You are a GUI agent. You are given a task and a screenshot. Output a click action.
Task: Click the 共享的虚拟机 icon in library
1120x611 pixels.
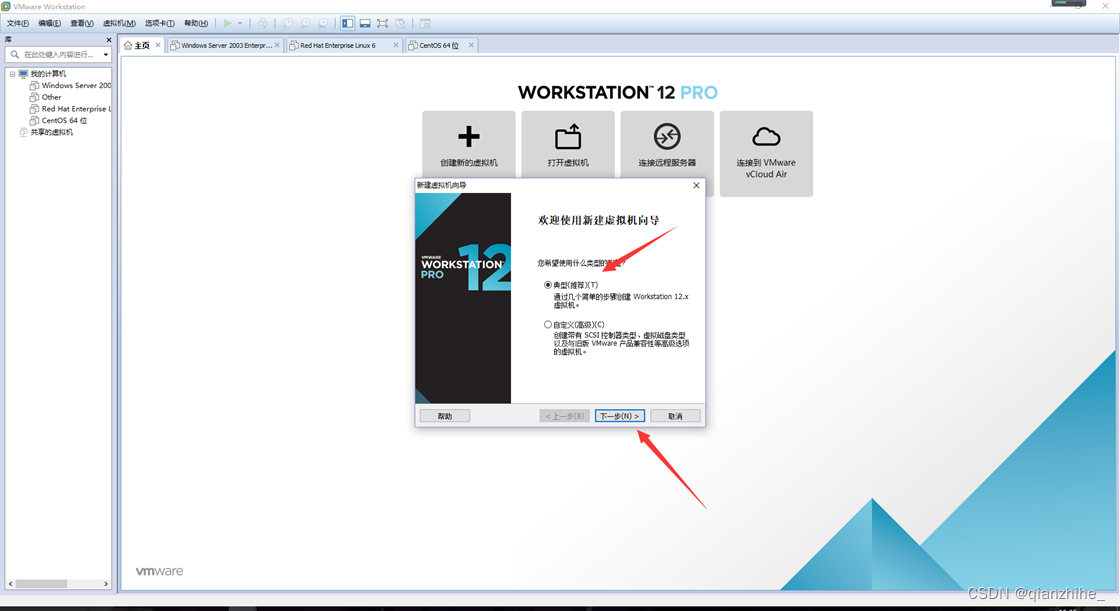[x=24, y=132]
